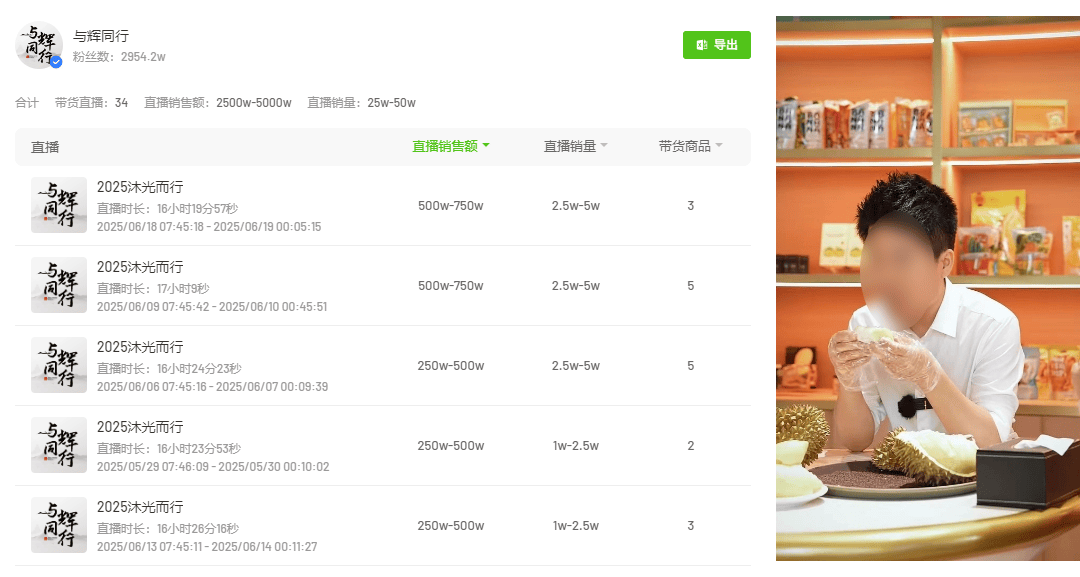The height and width of the screenshot is (577, 1080).
Task: Open thumbnail of the 2025/06/06 livestream
Action: 59,365
